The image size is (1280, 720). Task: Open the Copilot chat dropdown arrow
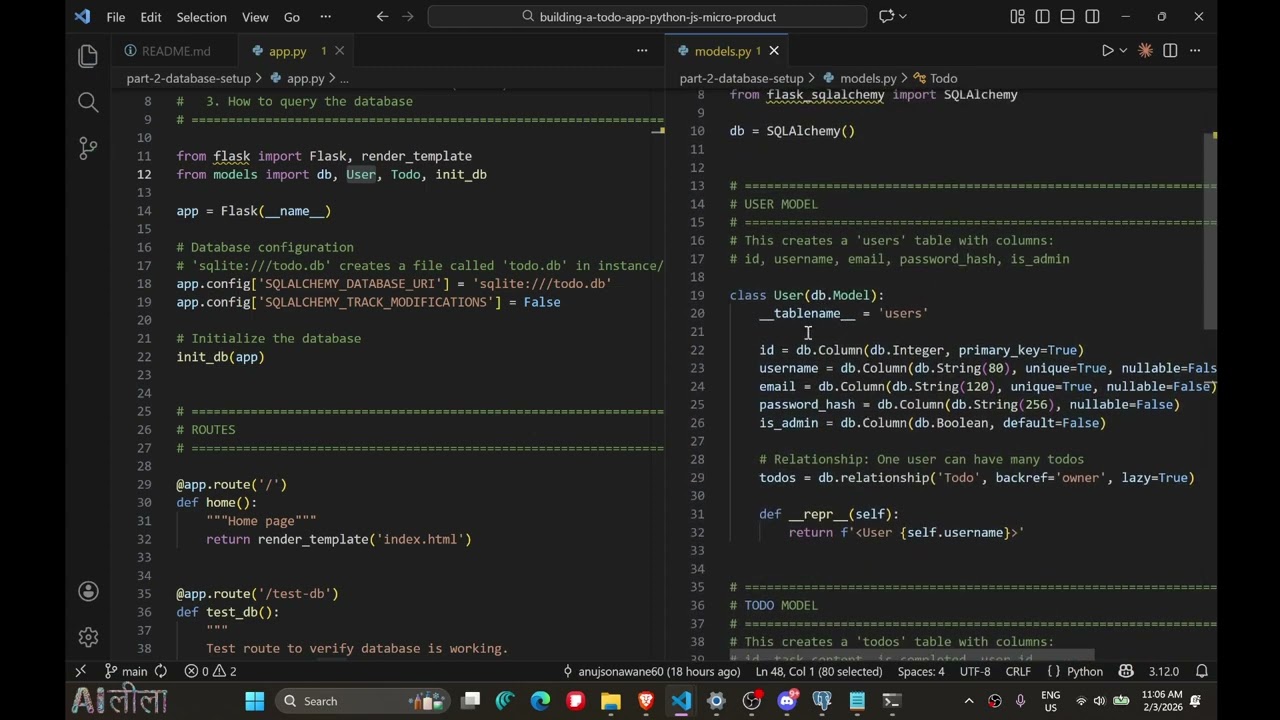click(x=903, y=17)
